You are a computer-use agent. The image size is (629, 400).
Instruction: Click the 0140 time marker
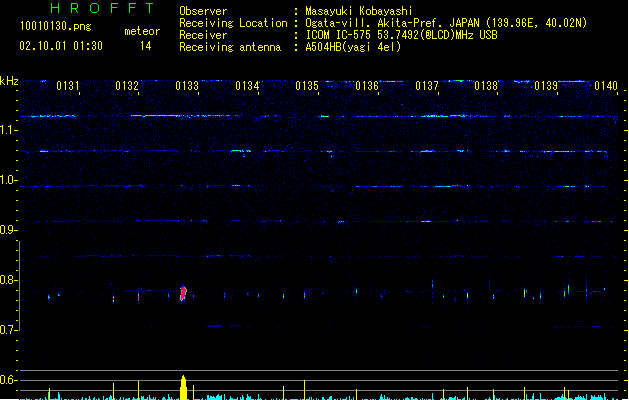click(x=606, y=86)
